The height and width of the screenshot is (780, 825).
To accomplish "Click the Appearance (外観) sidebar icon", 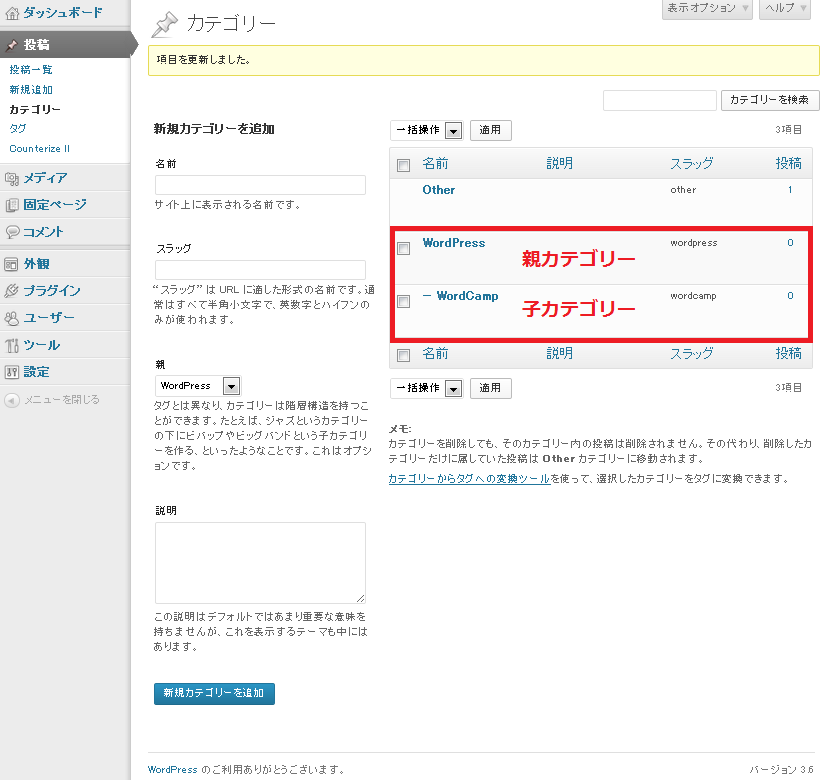I will pyautogui.click(x=12, y=264).
